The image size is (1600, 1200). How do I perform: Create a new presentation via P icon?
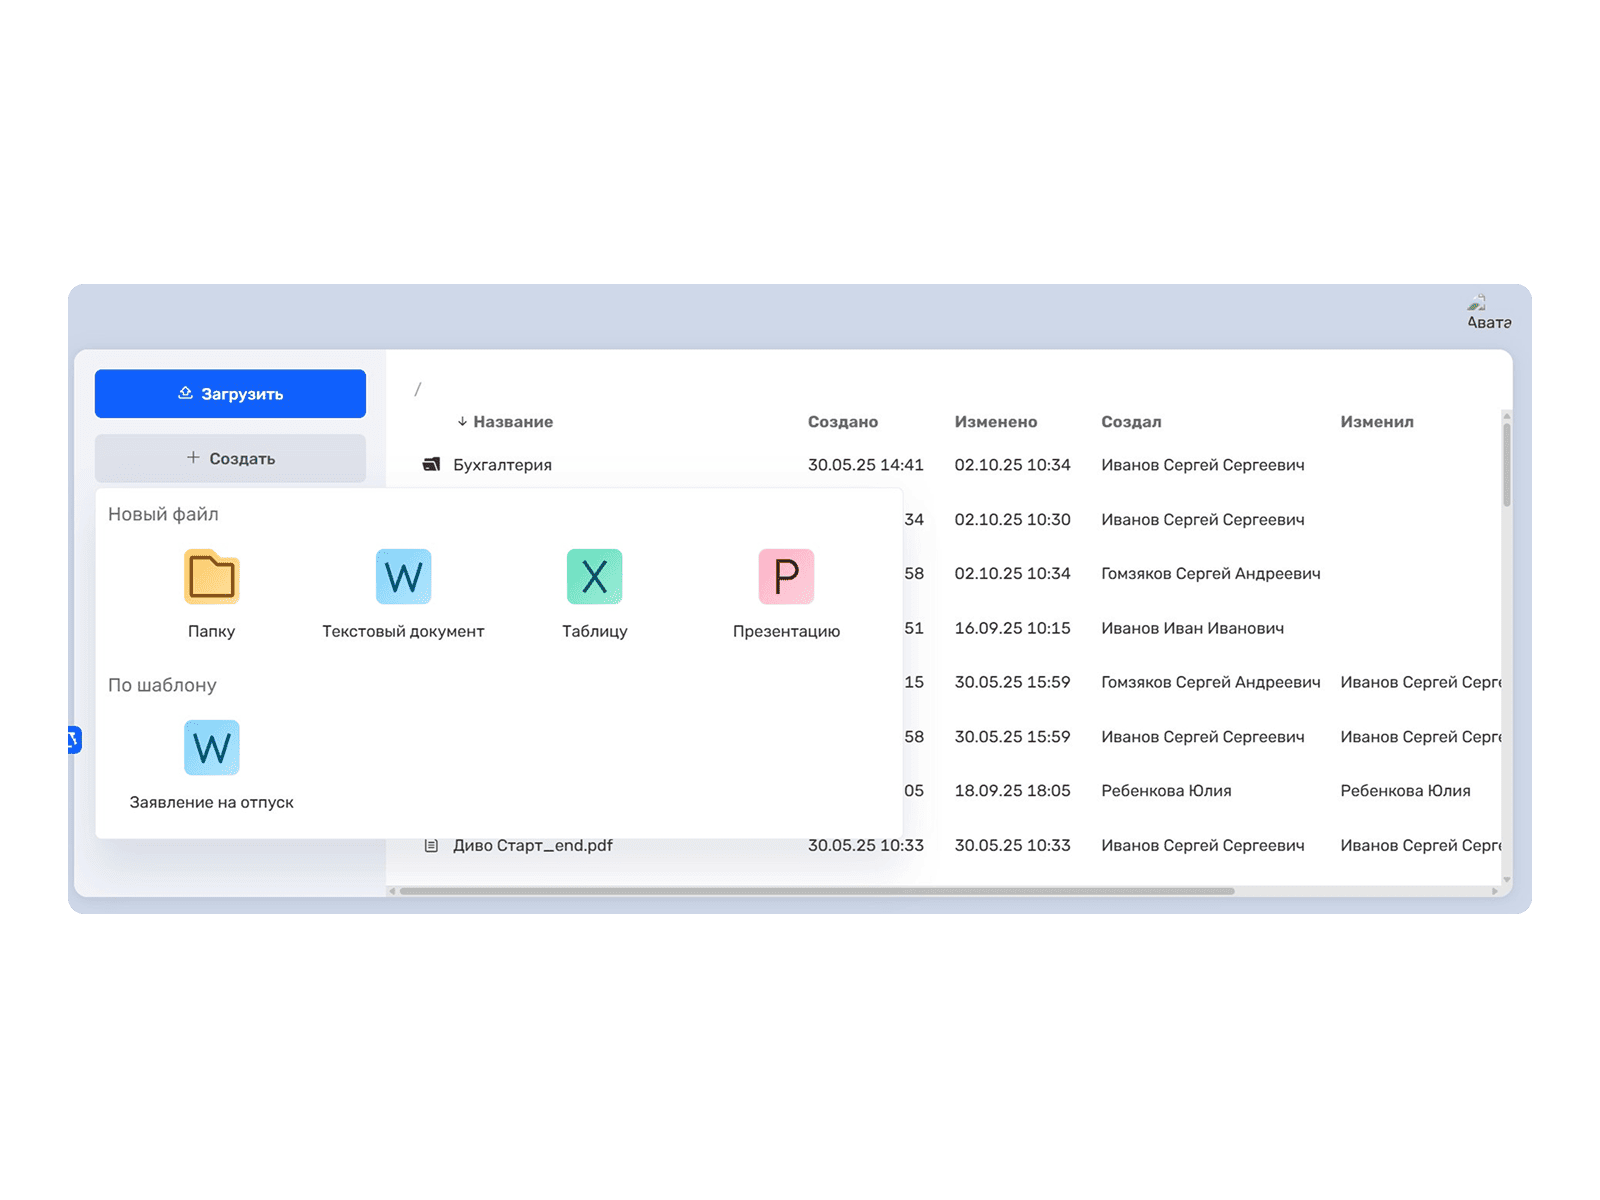click(x=786, y=577)
